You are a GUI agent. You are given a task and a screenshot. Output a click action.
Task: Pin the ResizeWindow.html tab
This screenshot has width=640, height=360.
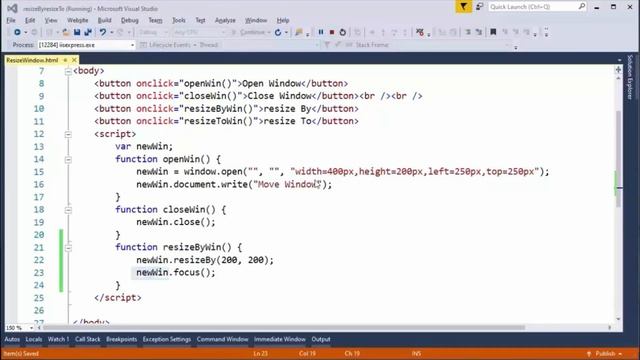coord(65,60)
